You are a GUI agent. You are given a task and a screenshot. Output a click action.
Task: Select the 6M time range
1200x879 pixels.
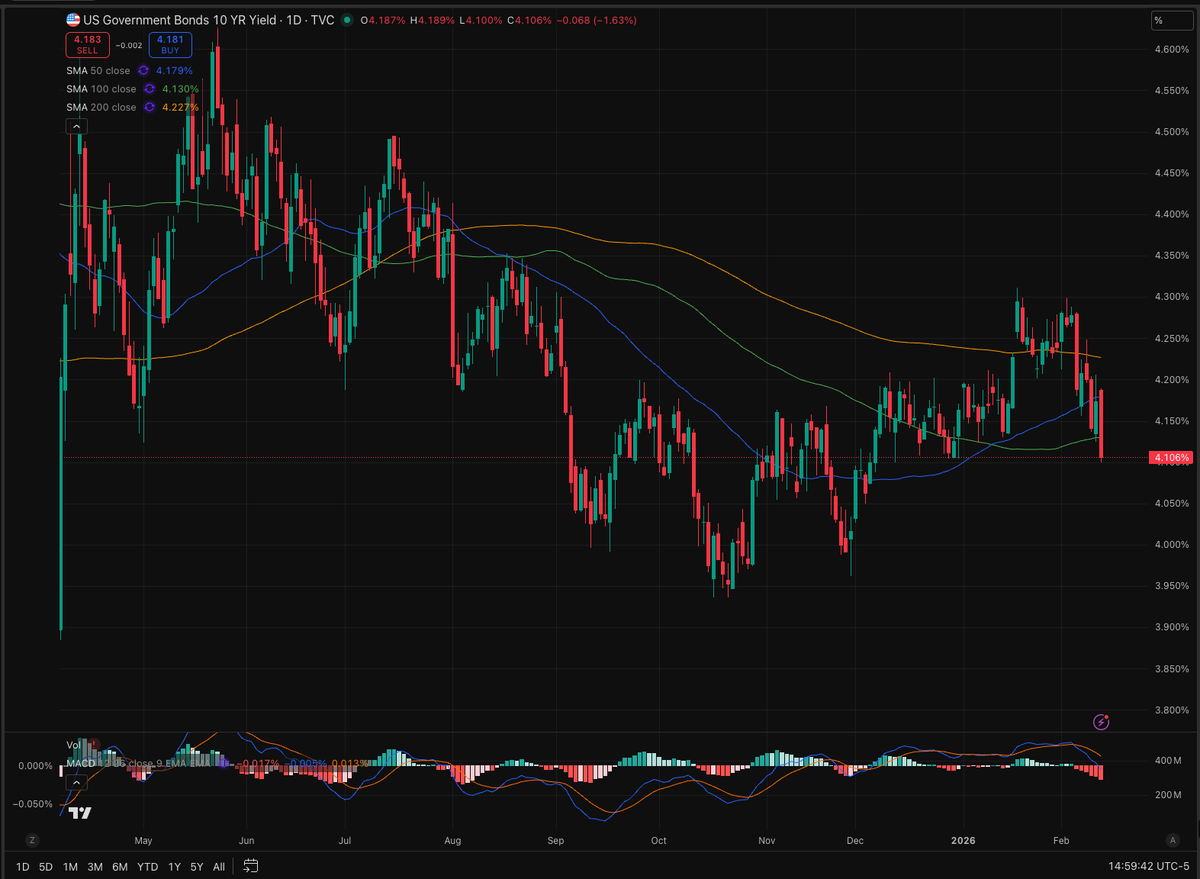120,866
